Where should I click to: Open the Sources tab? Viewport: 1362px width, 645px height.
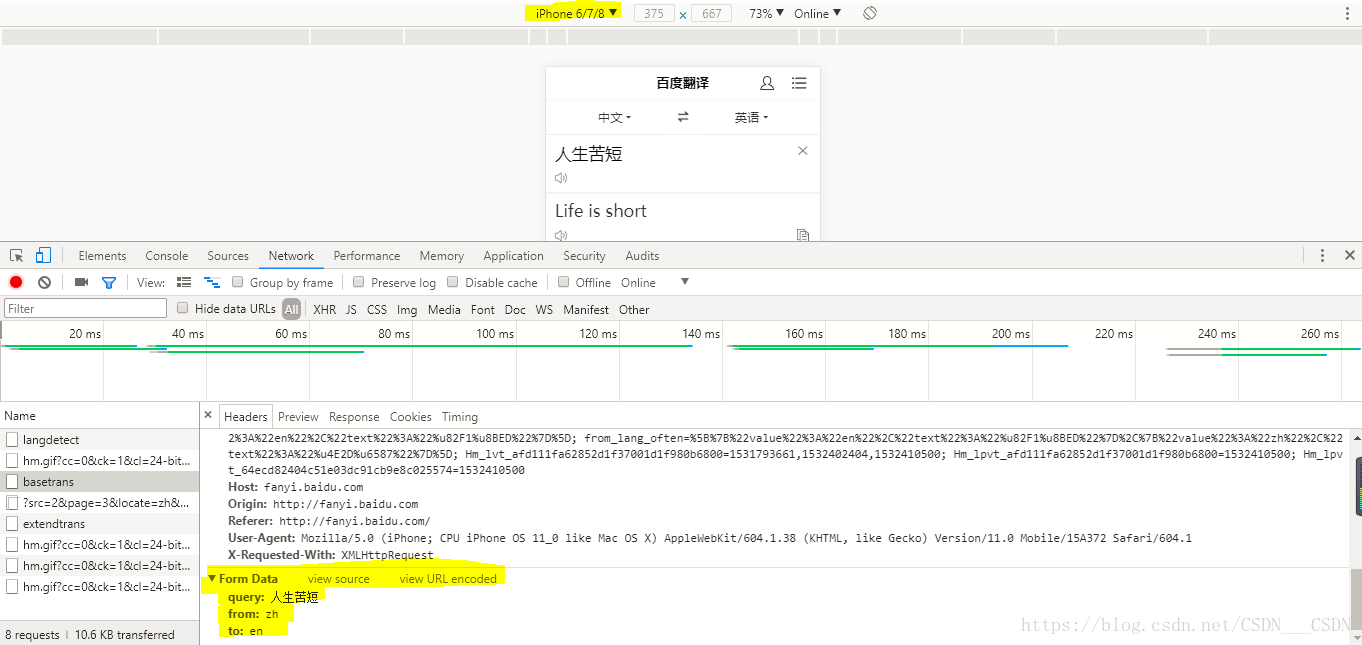click(x=228, y=256)
